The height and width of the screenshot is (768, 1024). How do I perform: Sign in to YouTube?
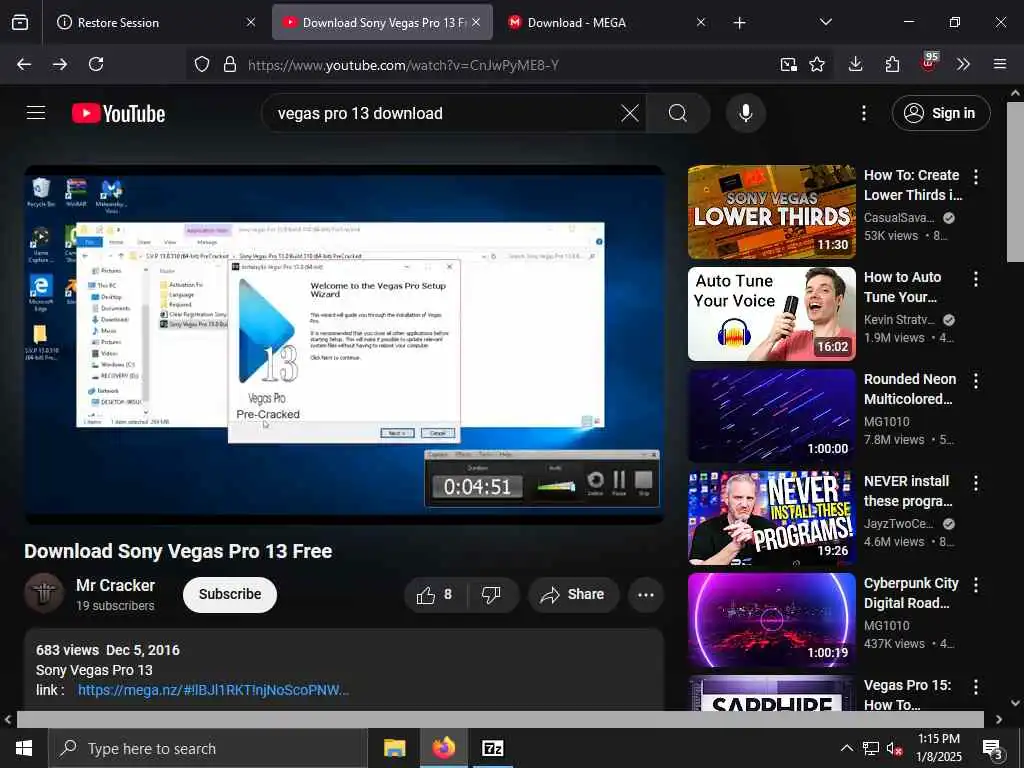[x=941, y=113]
